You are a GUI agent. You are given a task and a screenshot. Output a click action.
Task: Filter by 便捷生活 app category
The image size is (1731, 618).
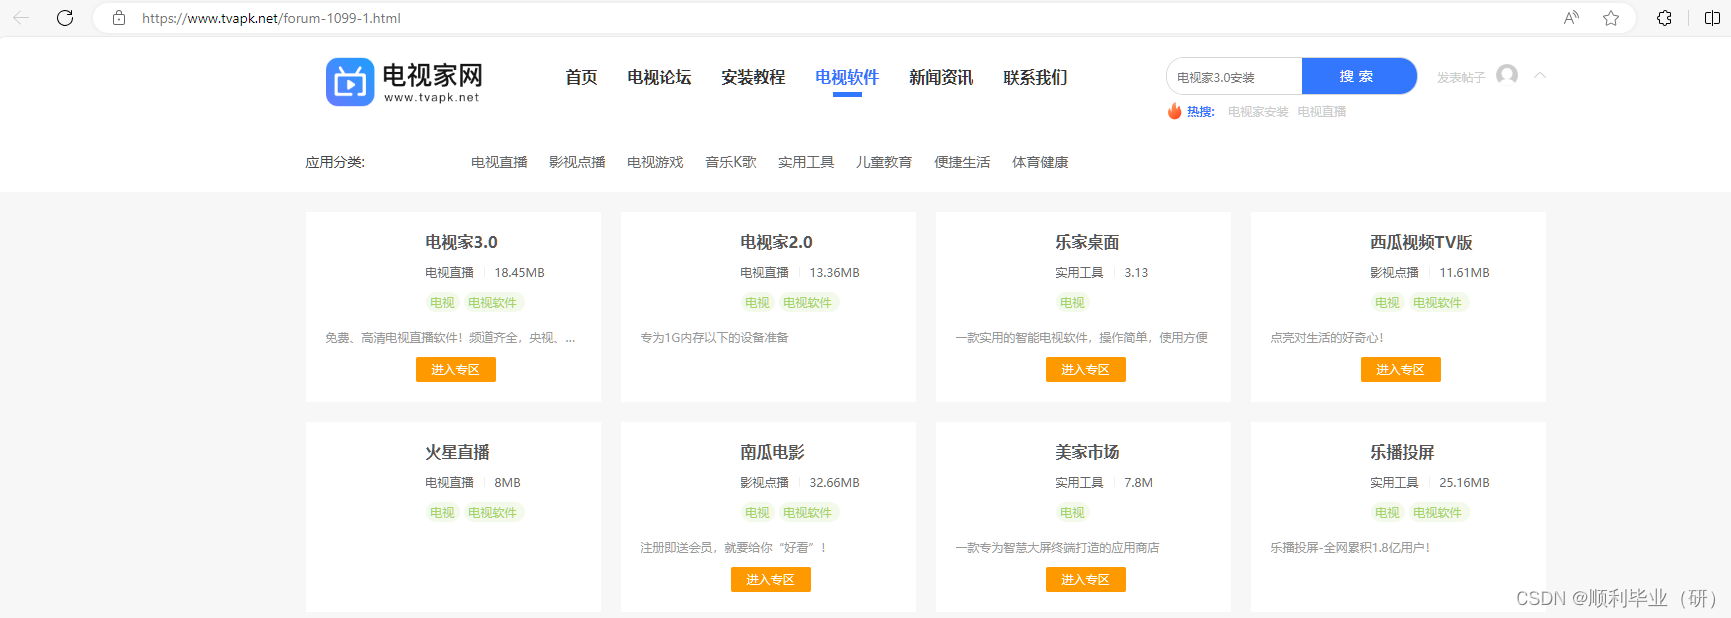tap(962, 162)
